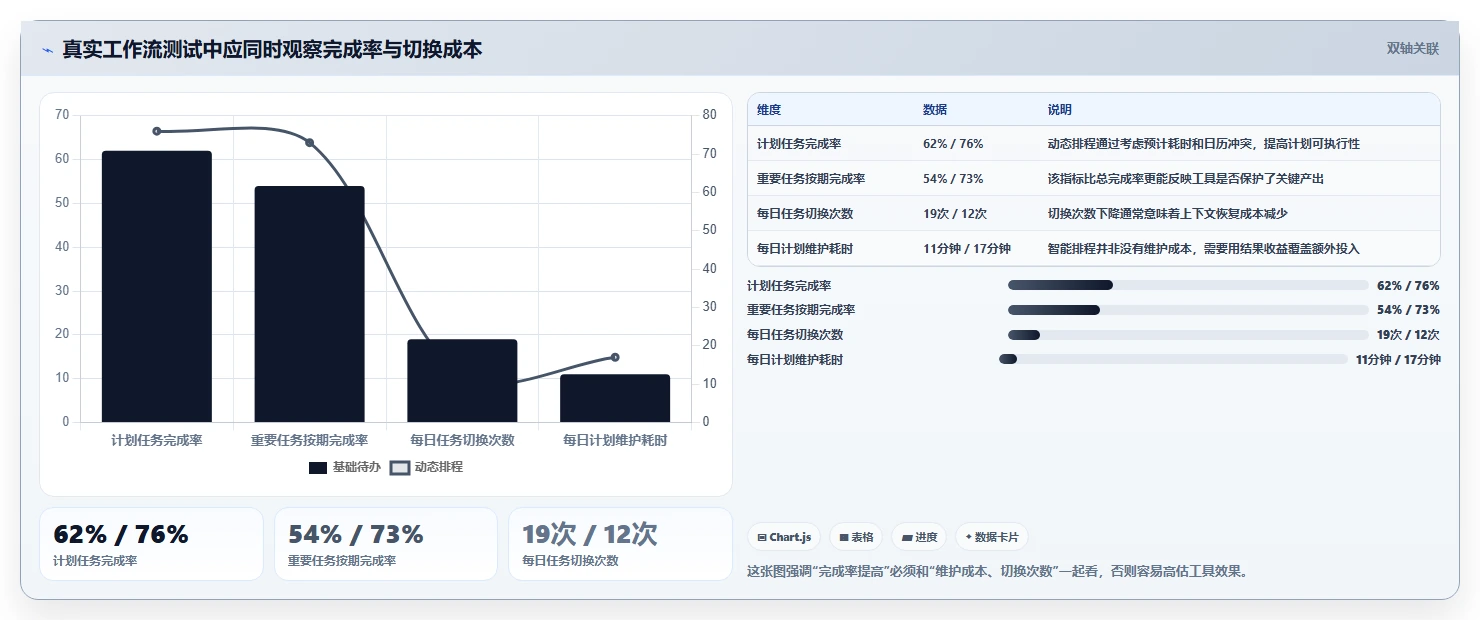The image size is (1480, 620).
Task: Click the footer note starting 这张图强调
Action: click(x=998, y=572)
